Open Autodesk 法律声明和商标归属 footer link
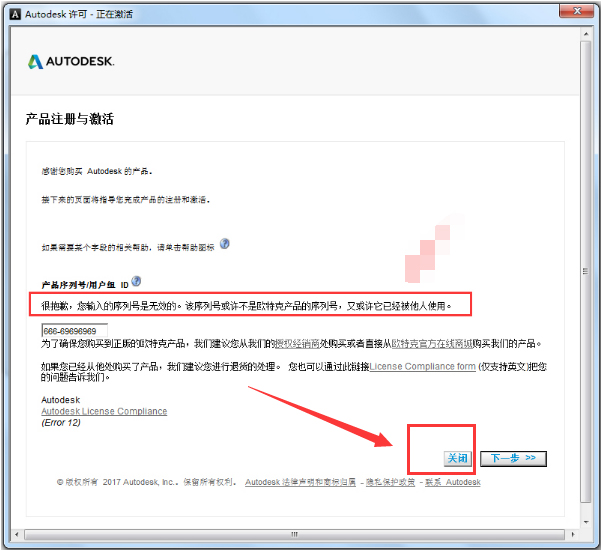Image resolution: width=602 pixels, height=550 pixels. pos(300,482)
